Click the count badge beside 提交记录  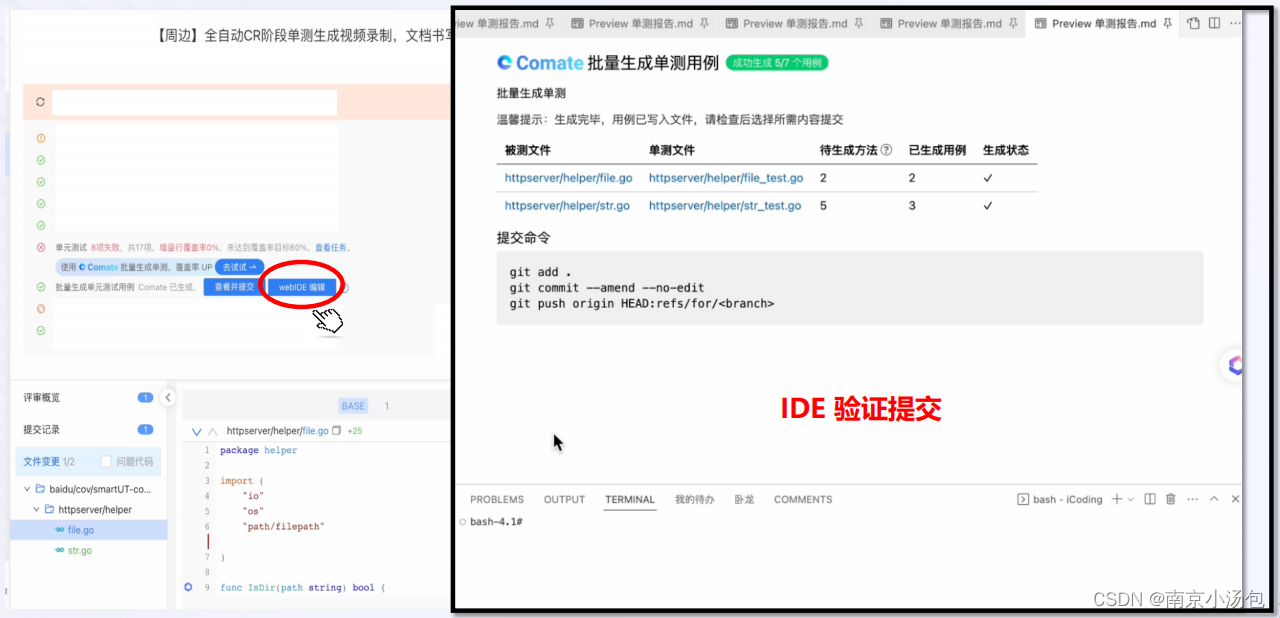point(145,429)
